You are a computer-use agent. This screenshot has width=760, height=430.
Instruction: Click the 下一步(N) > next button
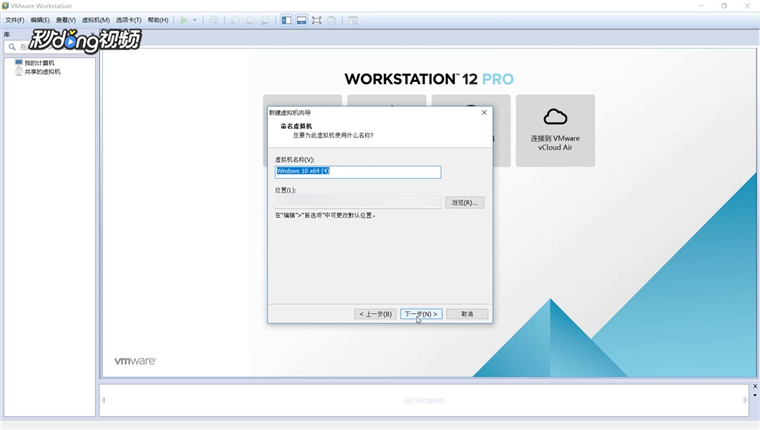tap(421, 314)
